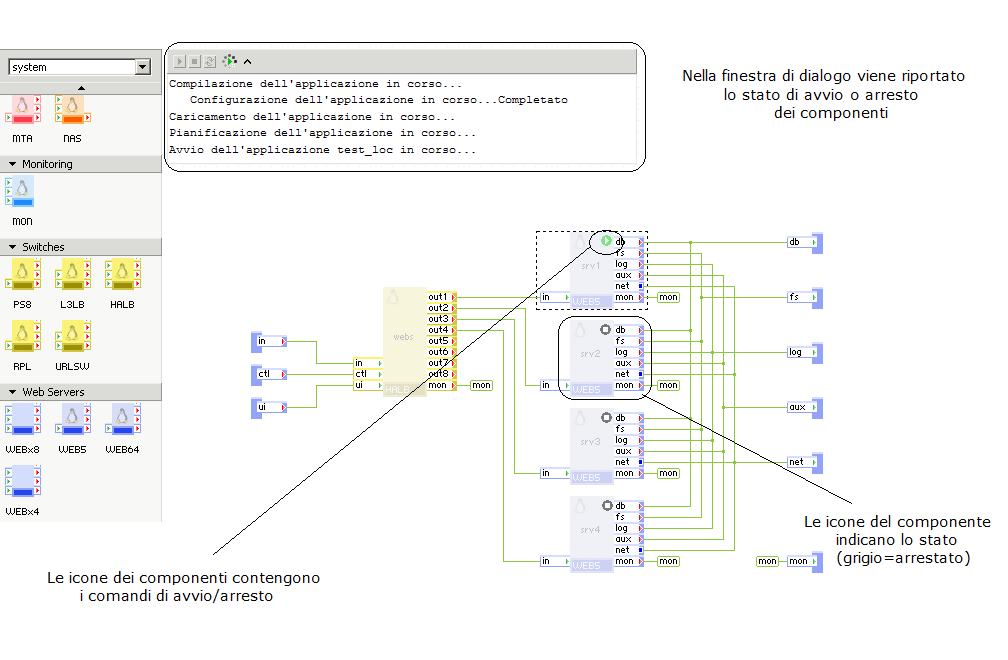Collapse the log dialog with the caret
Screen dimensions: 1008x660
point(248,62)
